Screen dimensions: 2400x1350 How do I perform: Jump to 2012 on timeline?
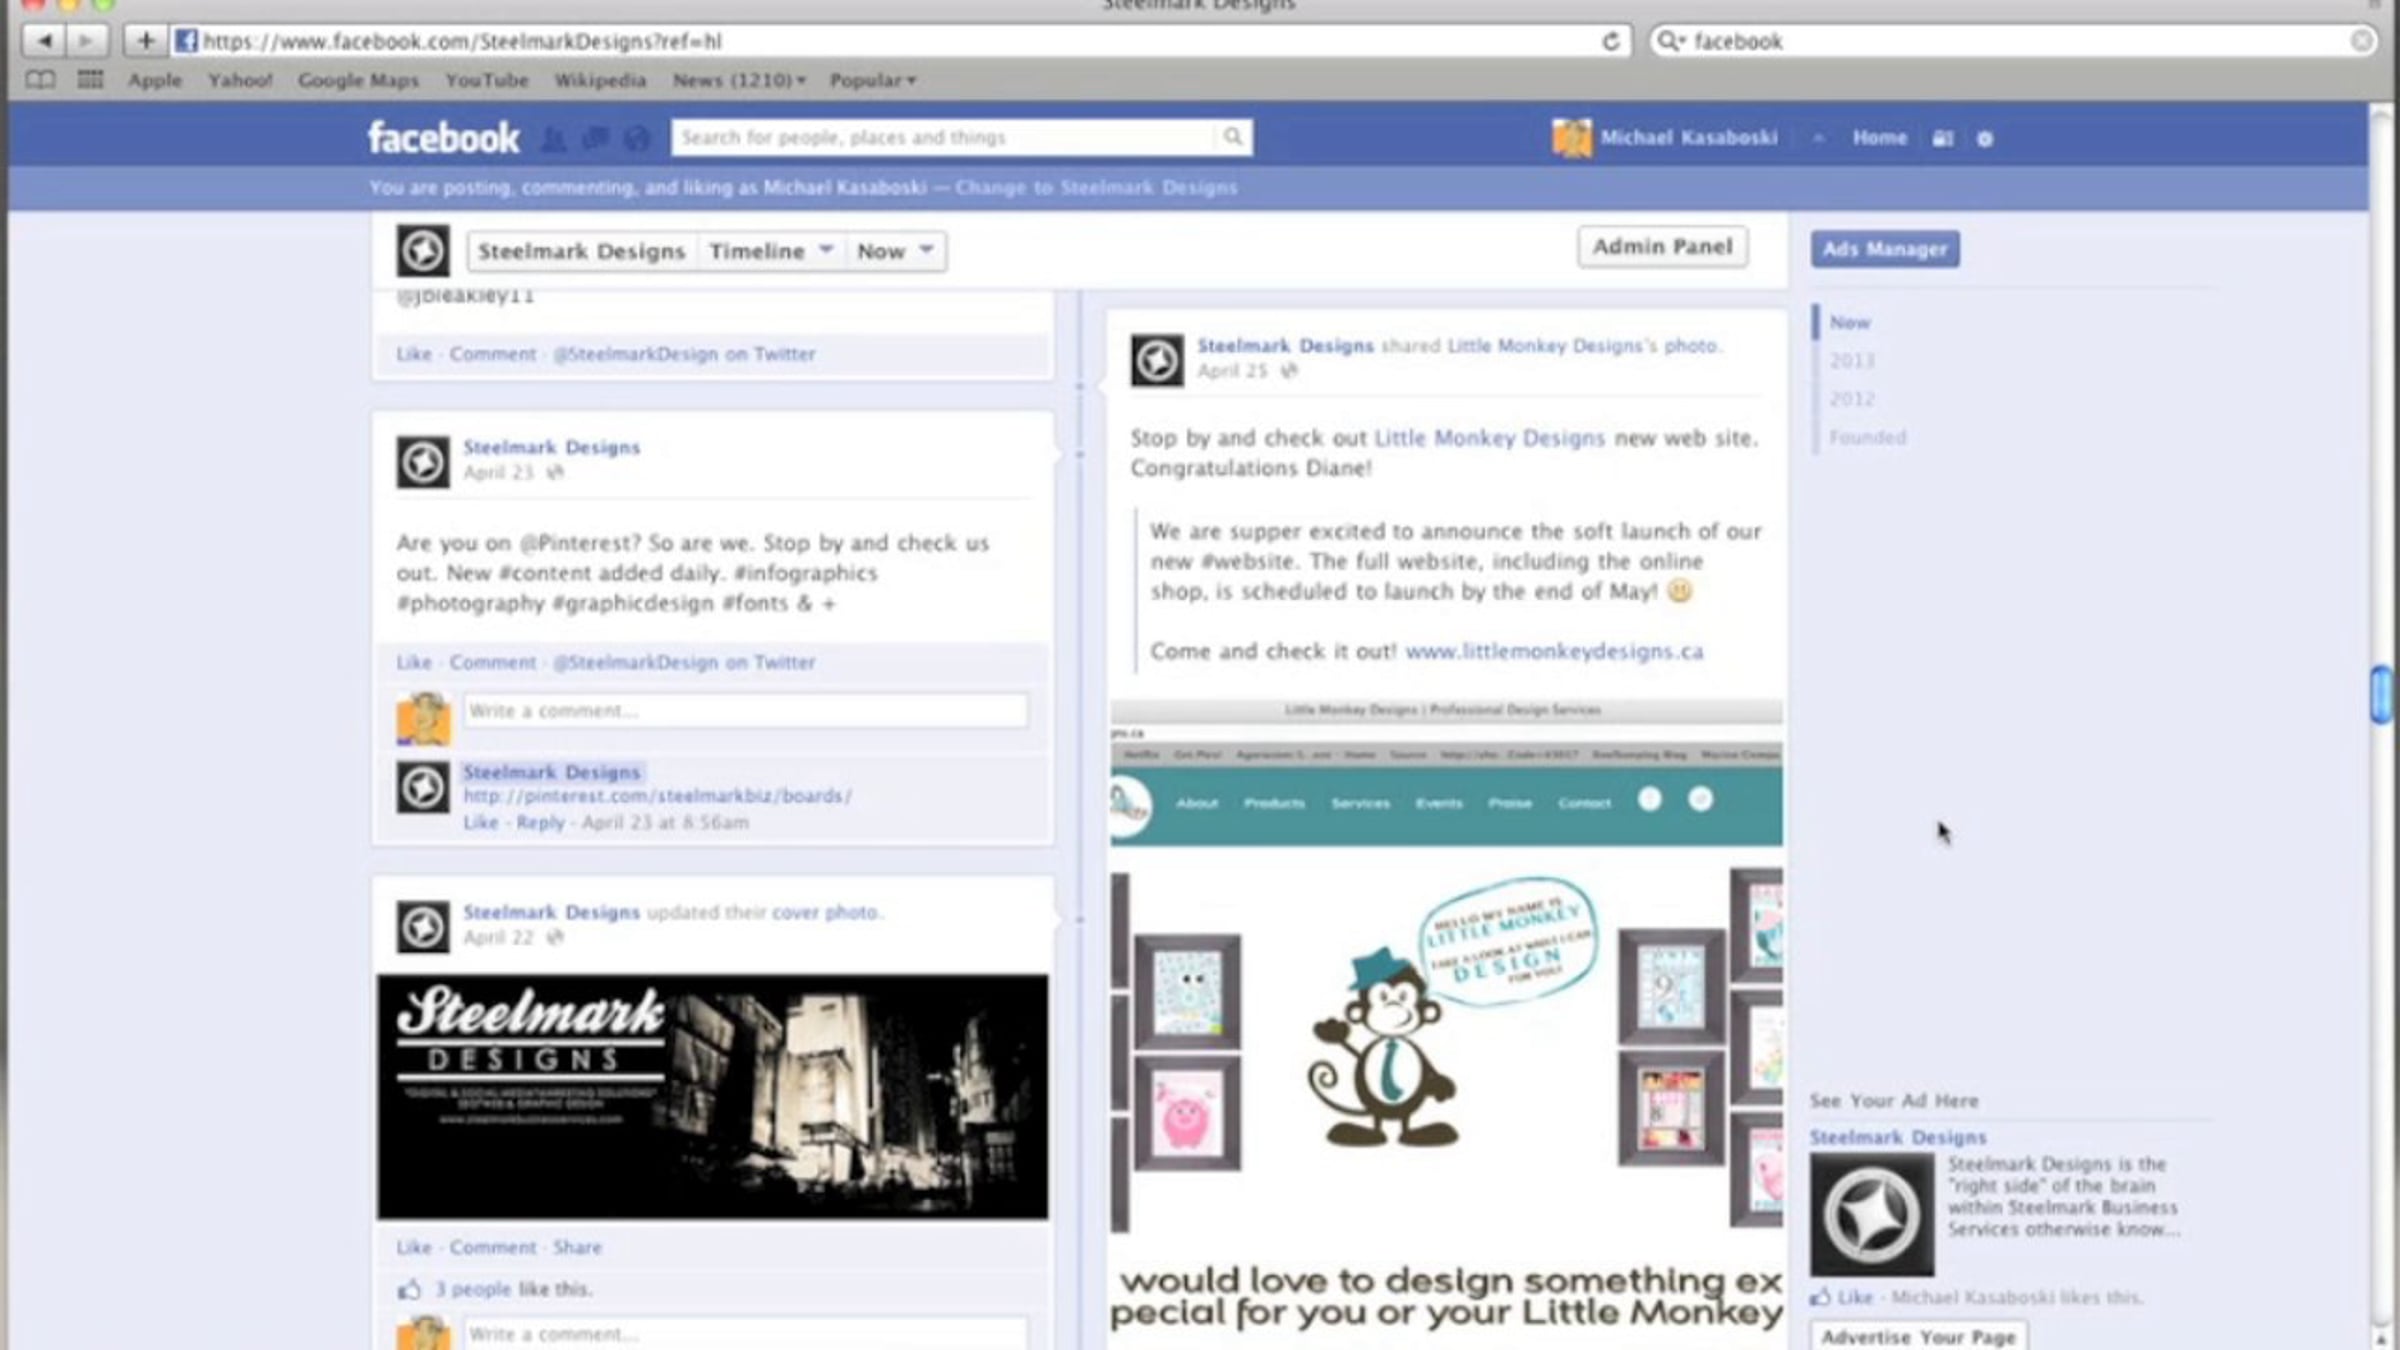point(1851,399)
